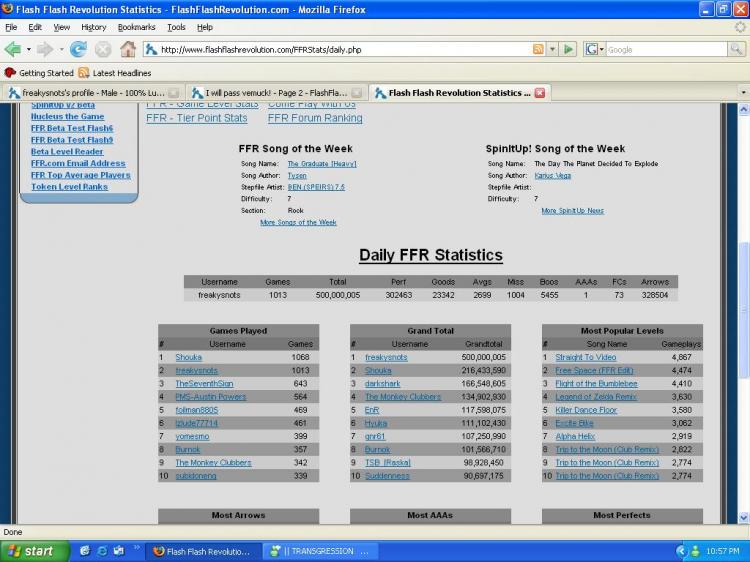Open the File menu

click(x=11, y=27)
